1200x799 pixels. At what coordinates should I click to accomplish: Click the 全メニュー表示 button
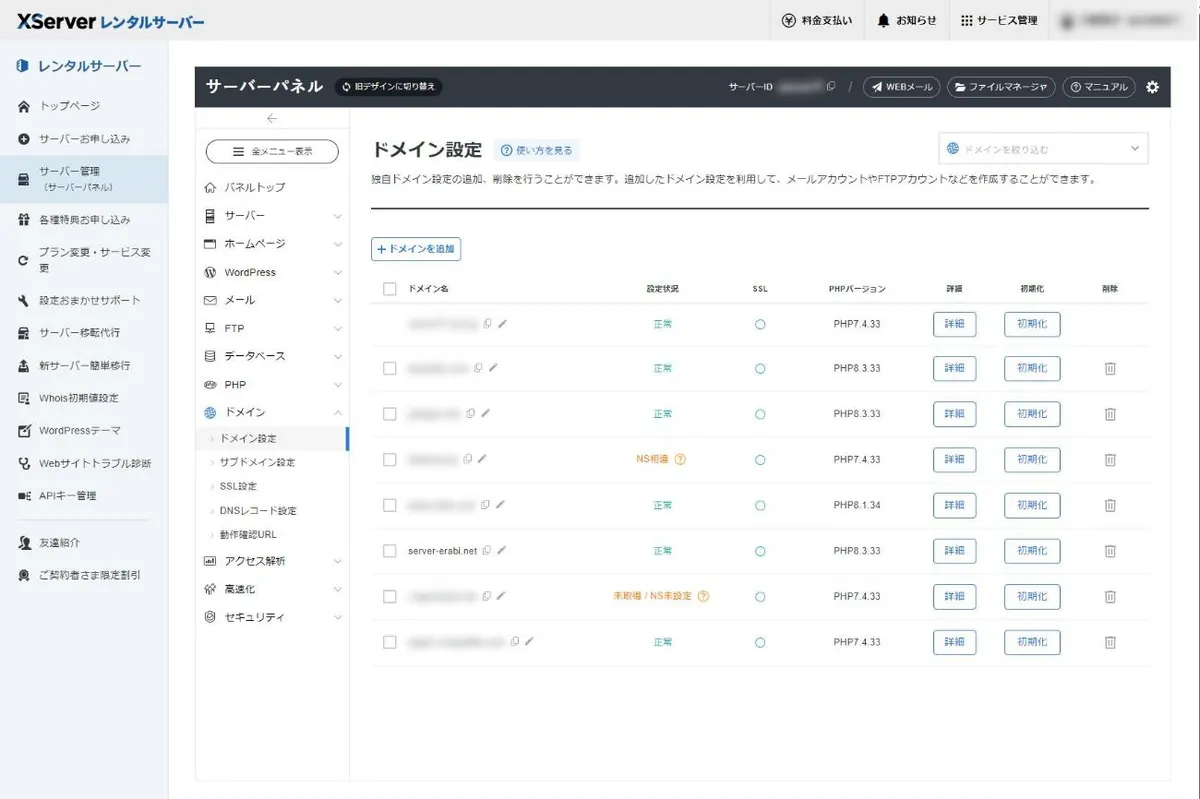click(x=272, y=151)
